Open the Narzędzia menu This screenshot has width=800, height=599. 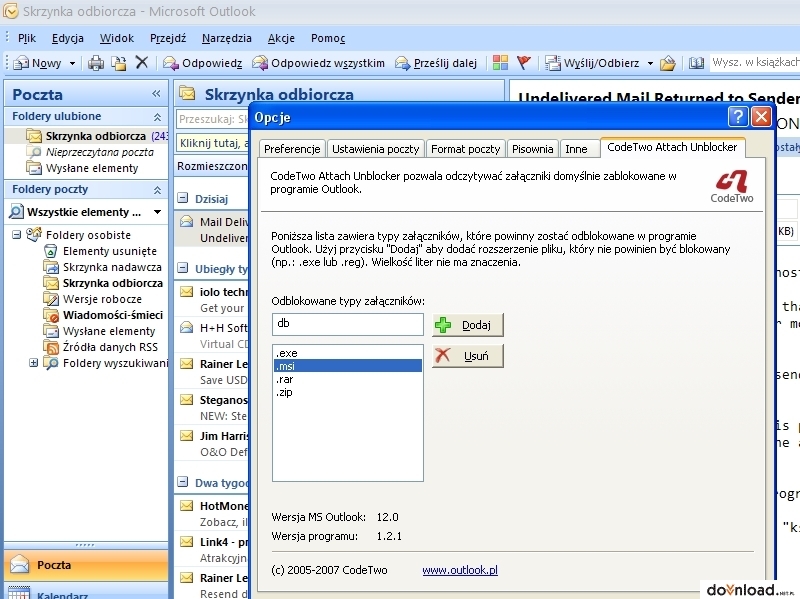point(227,38)
